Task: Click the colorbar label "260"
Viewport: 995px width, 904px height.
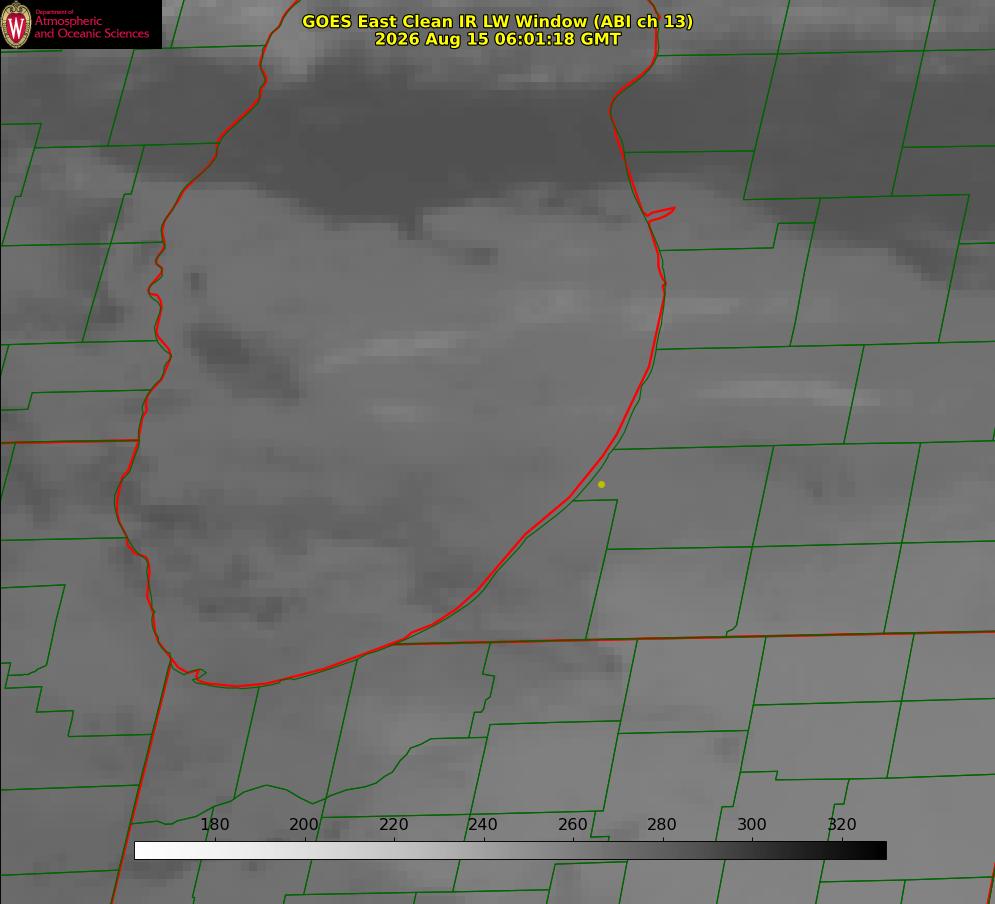Action: 572,824
